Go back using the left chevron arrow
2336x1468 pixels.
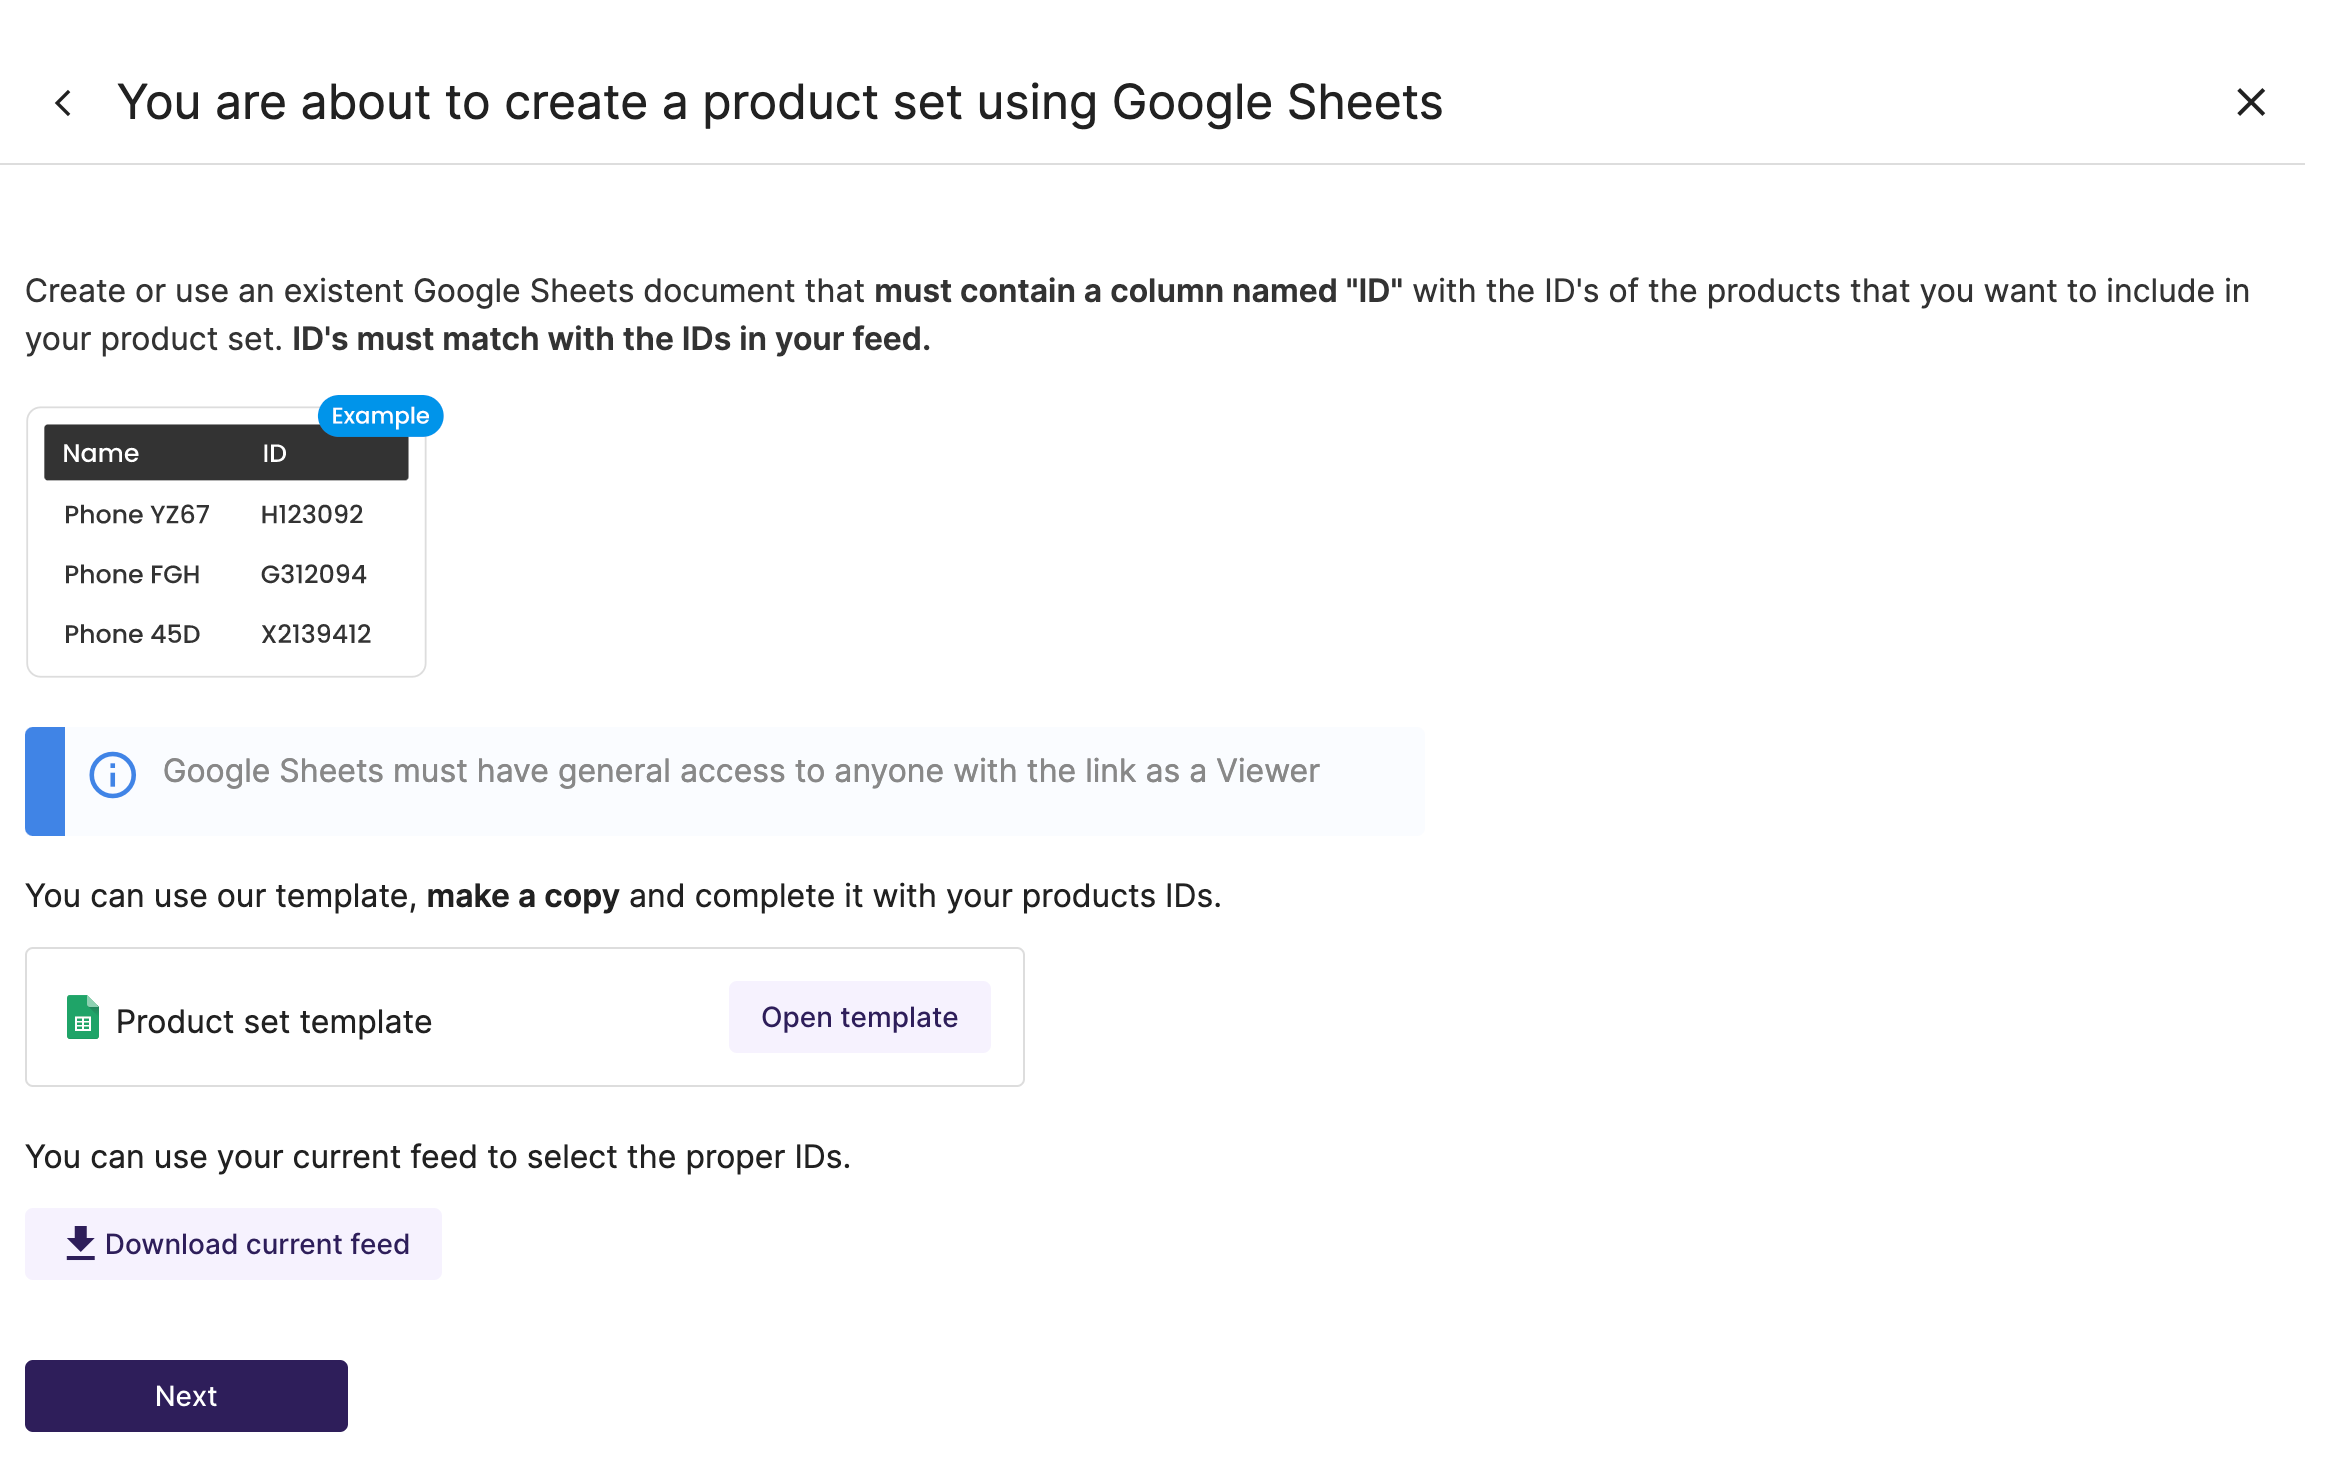(x=63, y=103)
